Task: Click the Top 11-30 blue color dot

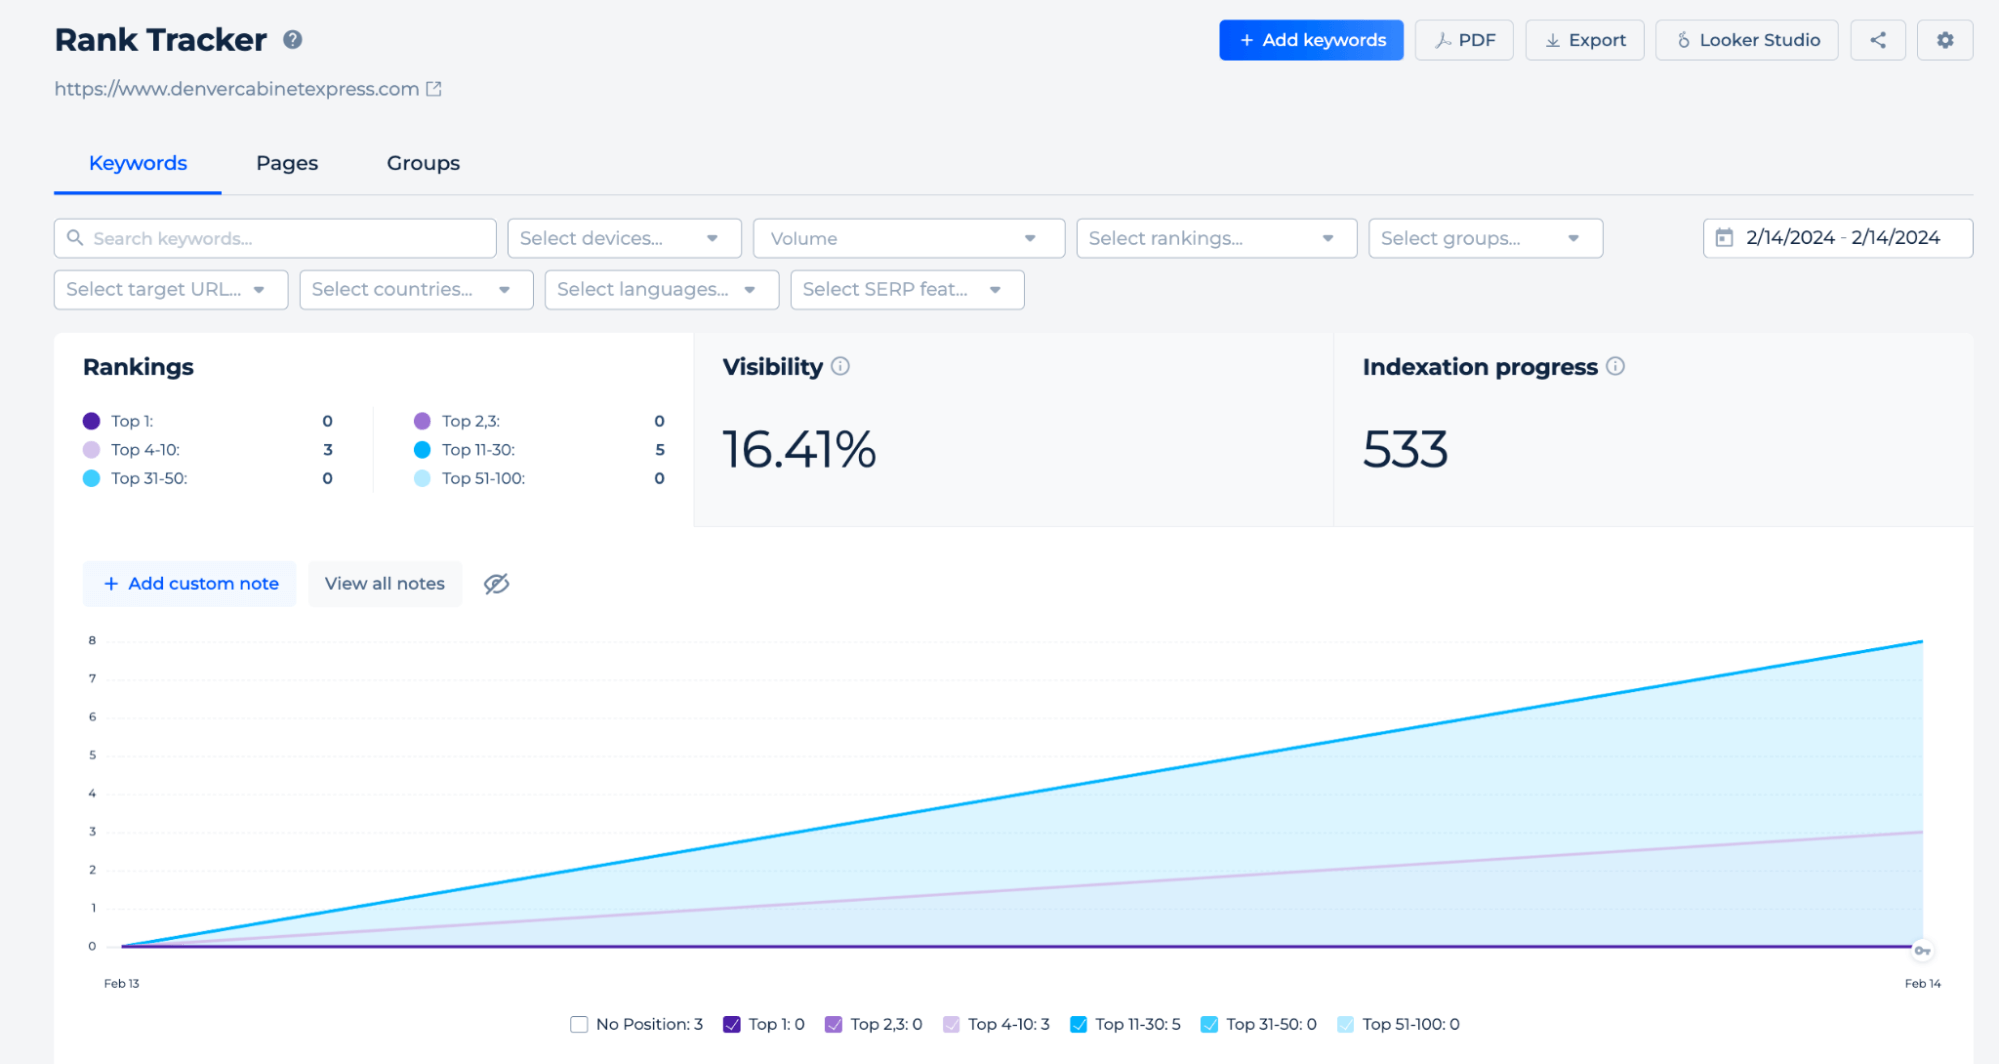Action: coord(422,450)
